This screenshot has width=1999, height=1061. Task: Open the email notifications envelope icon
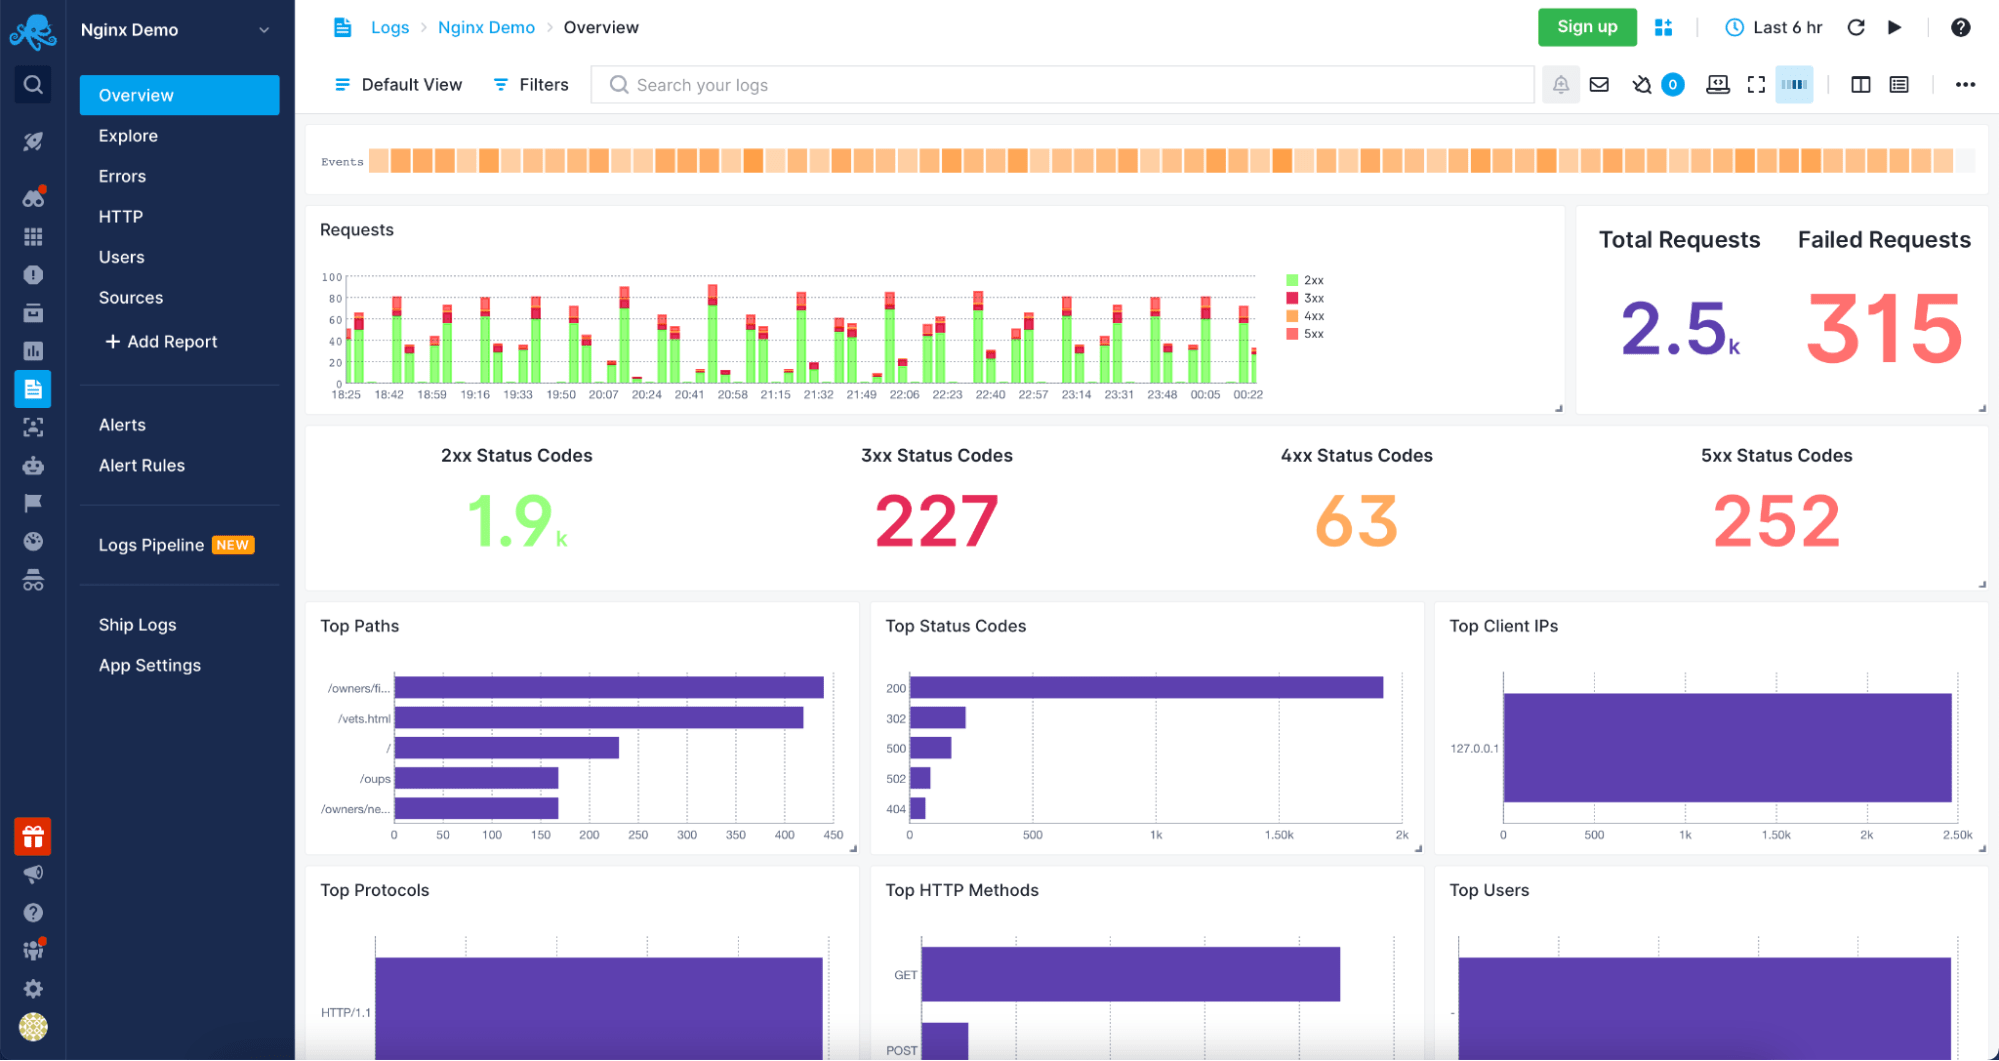[1598, 85]
